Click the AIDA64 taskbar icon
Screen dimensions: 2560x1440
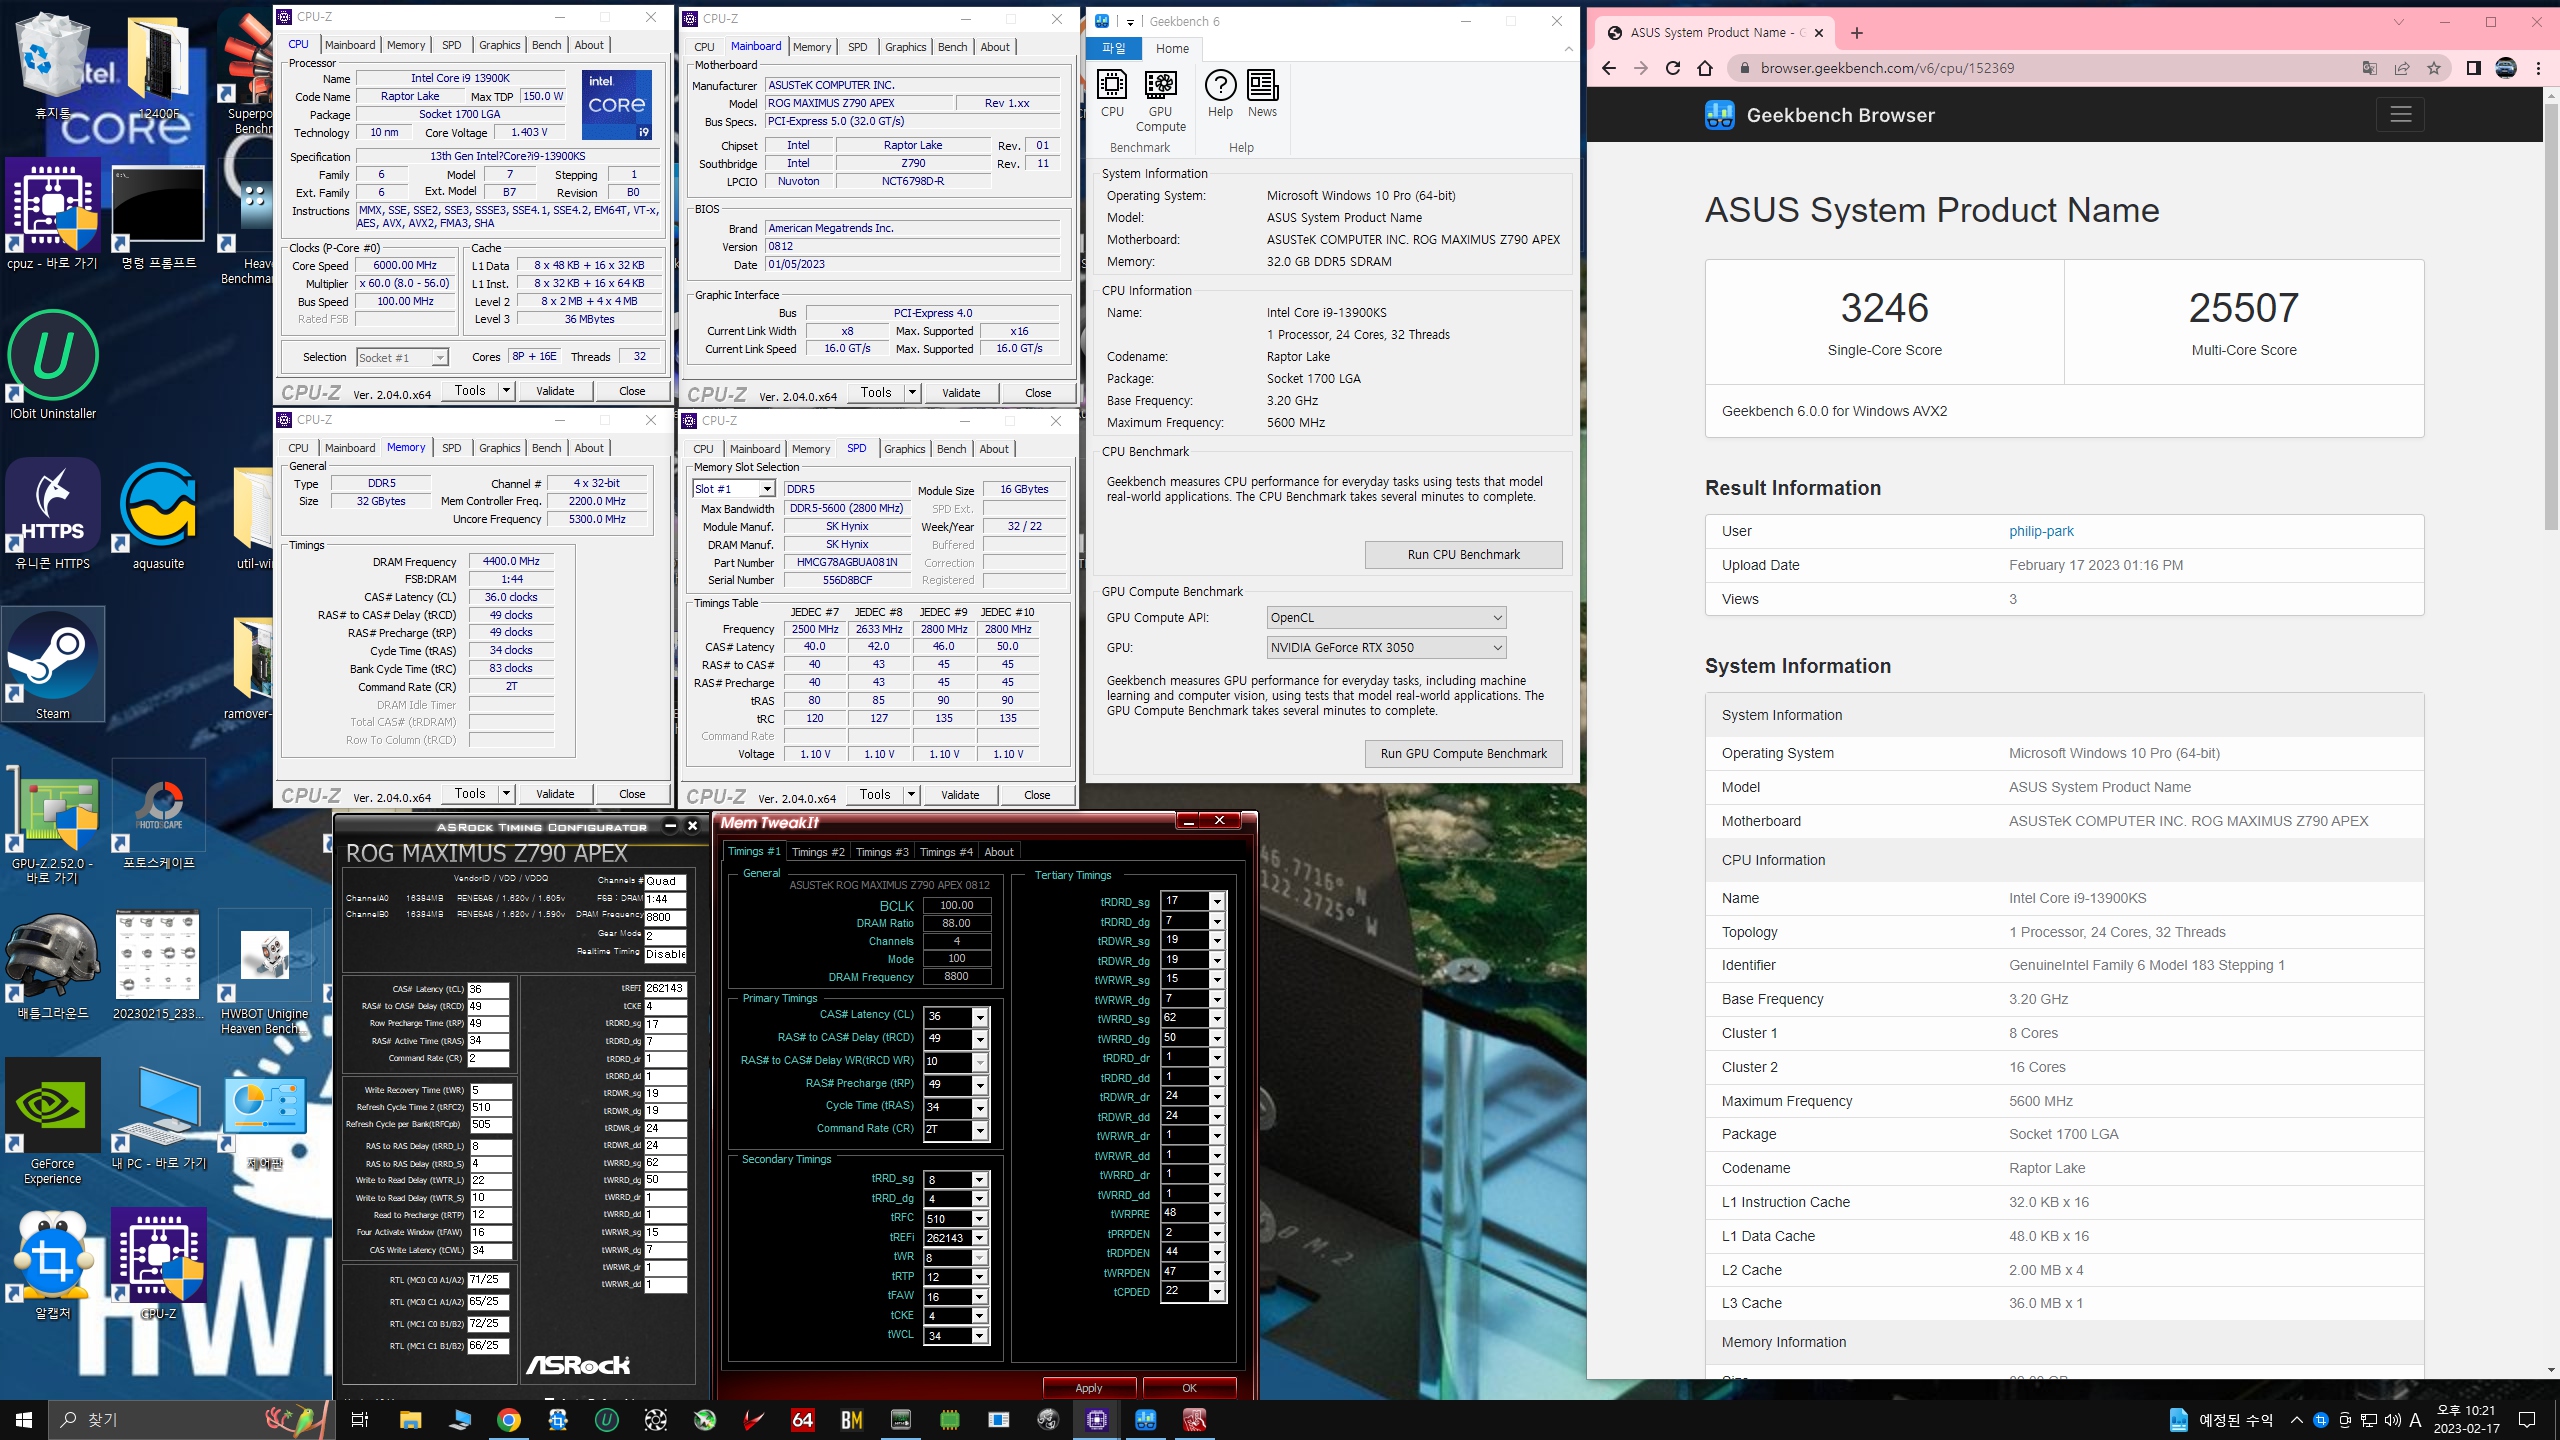802,1420
